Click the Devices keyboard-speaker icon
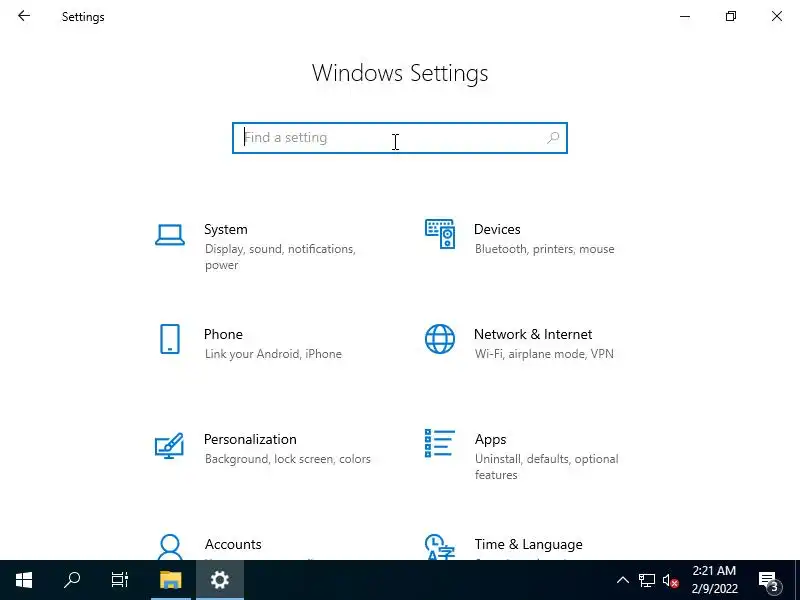 440,234
